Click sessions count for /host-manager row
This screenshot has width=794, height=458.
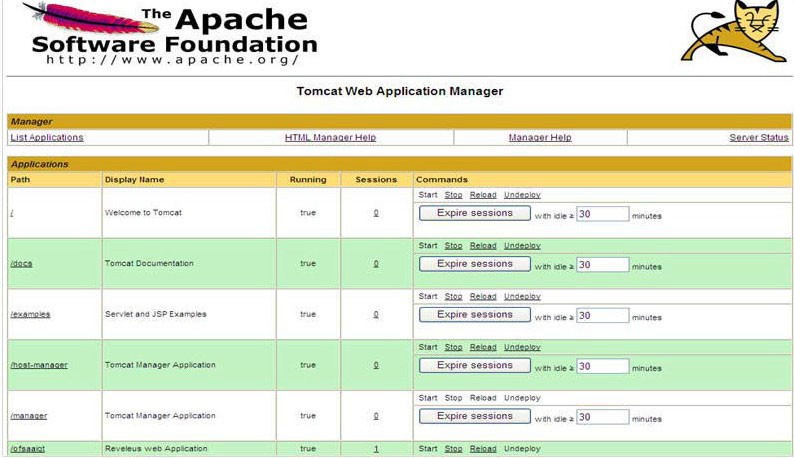(x=376, y=365)
